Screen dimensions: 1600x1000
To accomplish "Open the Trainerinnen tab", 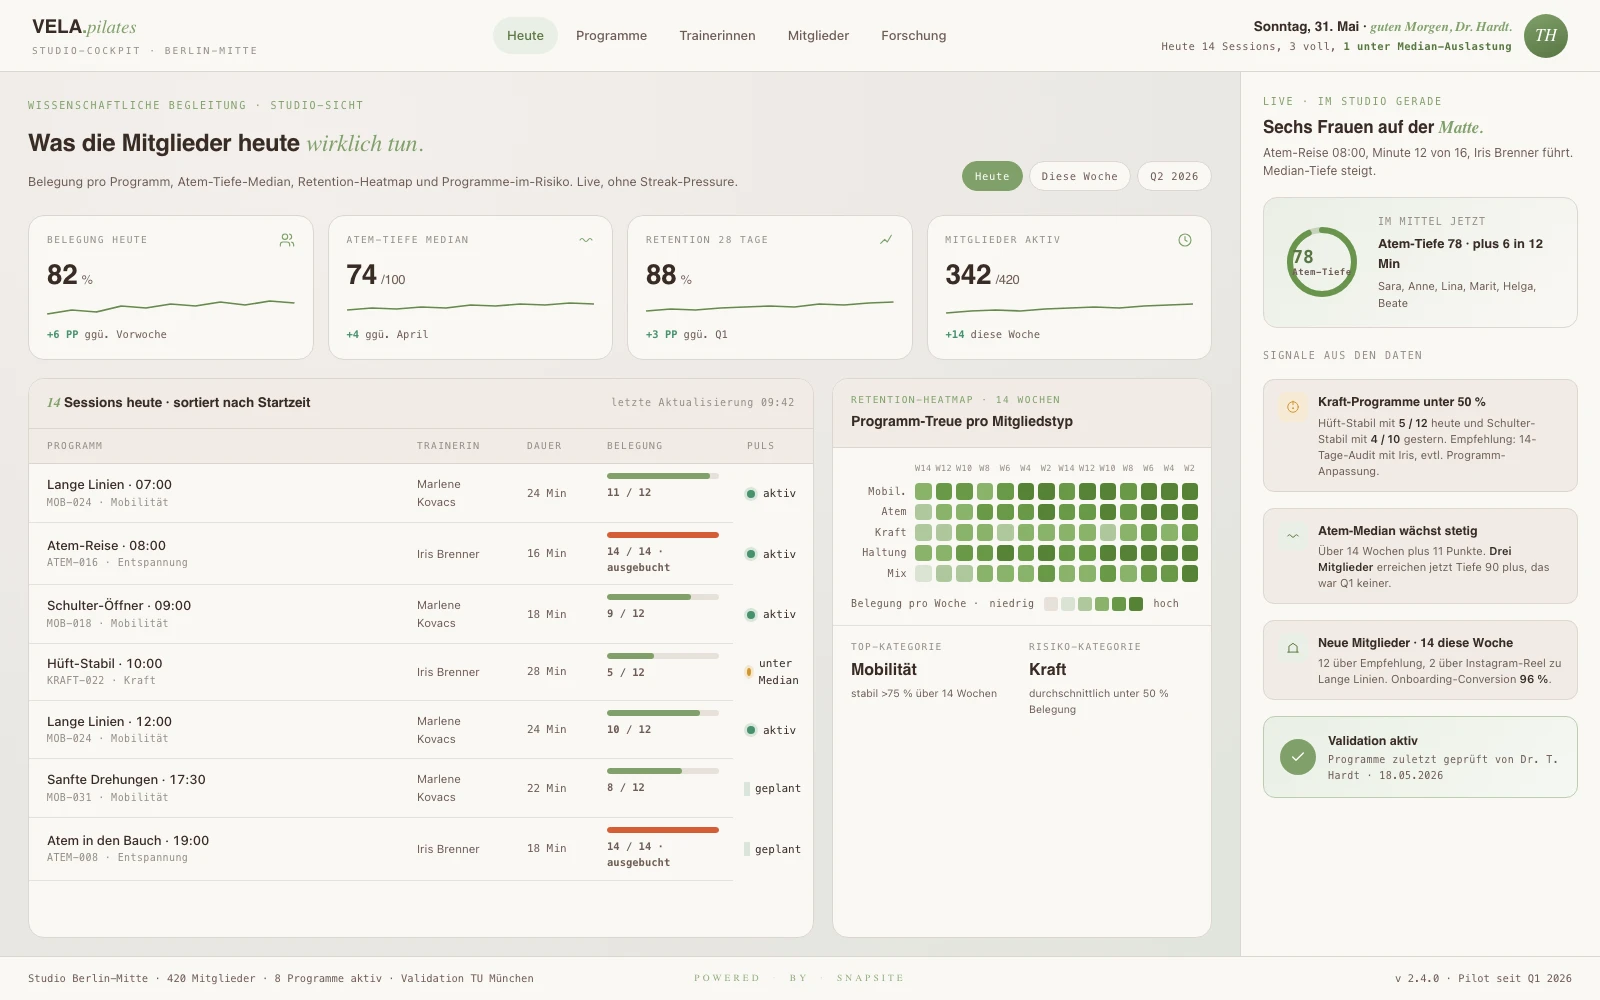I will (x=717, y=36).
